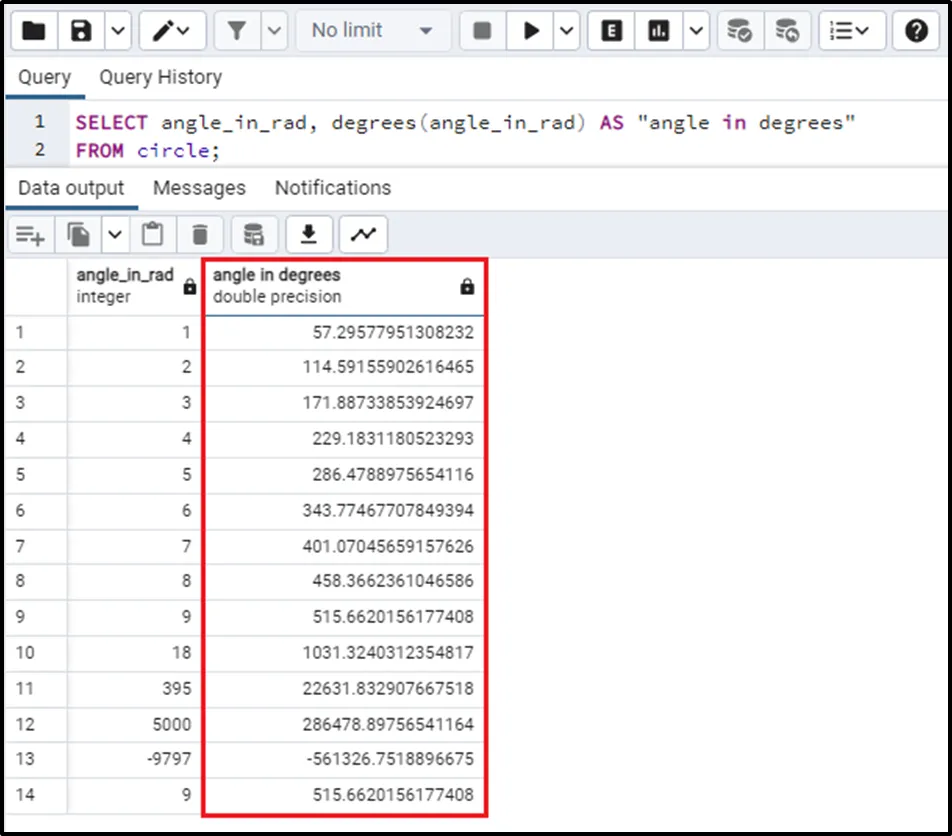Open the Help question mark icon
Image resolution: width=952 pixels, height=836 pixels.
click(x=916, y=31)
